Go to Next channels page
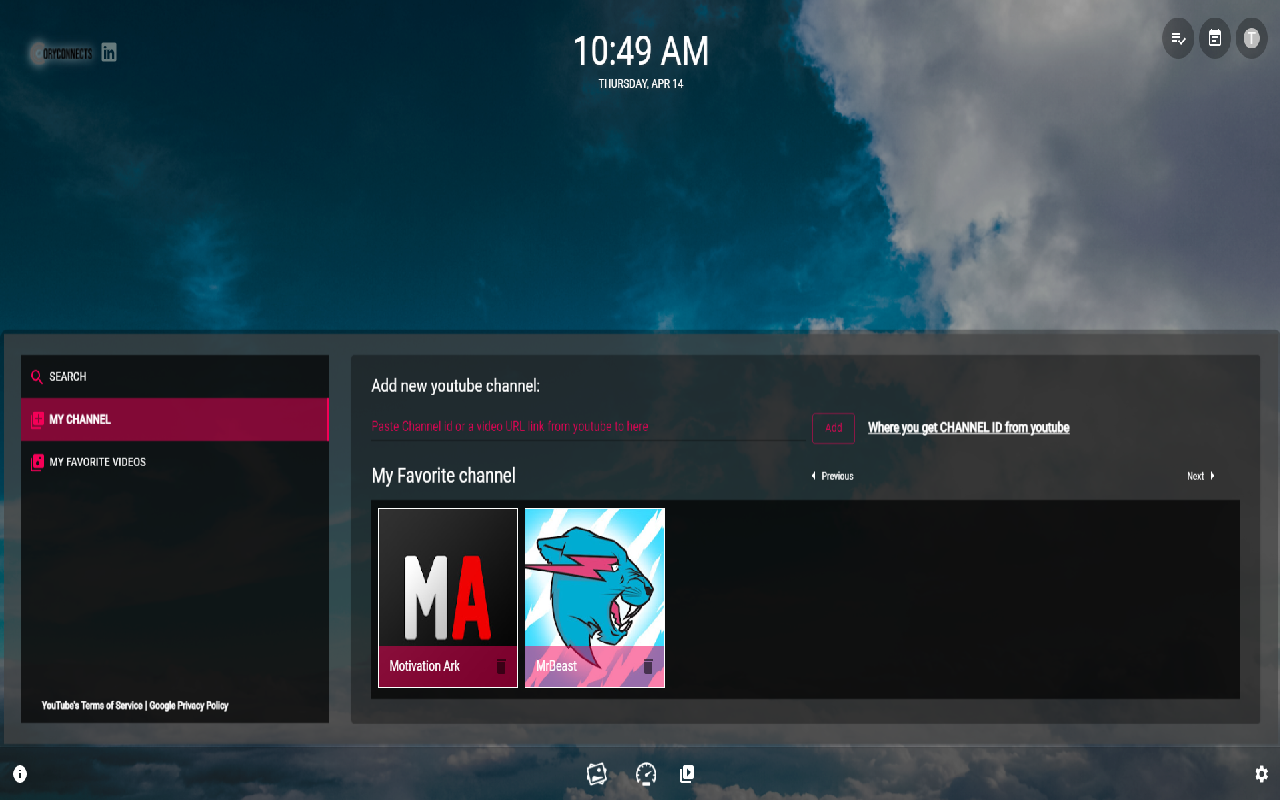Viewport: 1280px width, 800px height. [1201, 476]
